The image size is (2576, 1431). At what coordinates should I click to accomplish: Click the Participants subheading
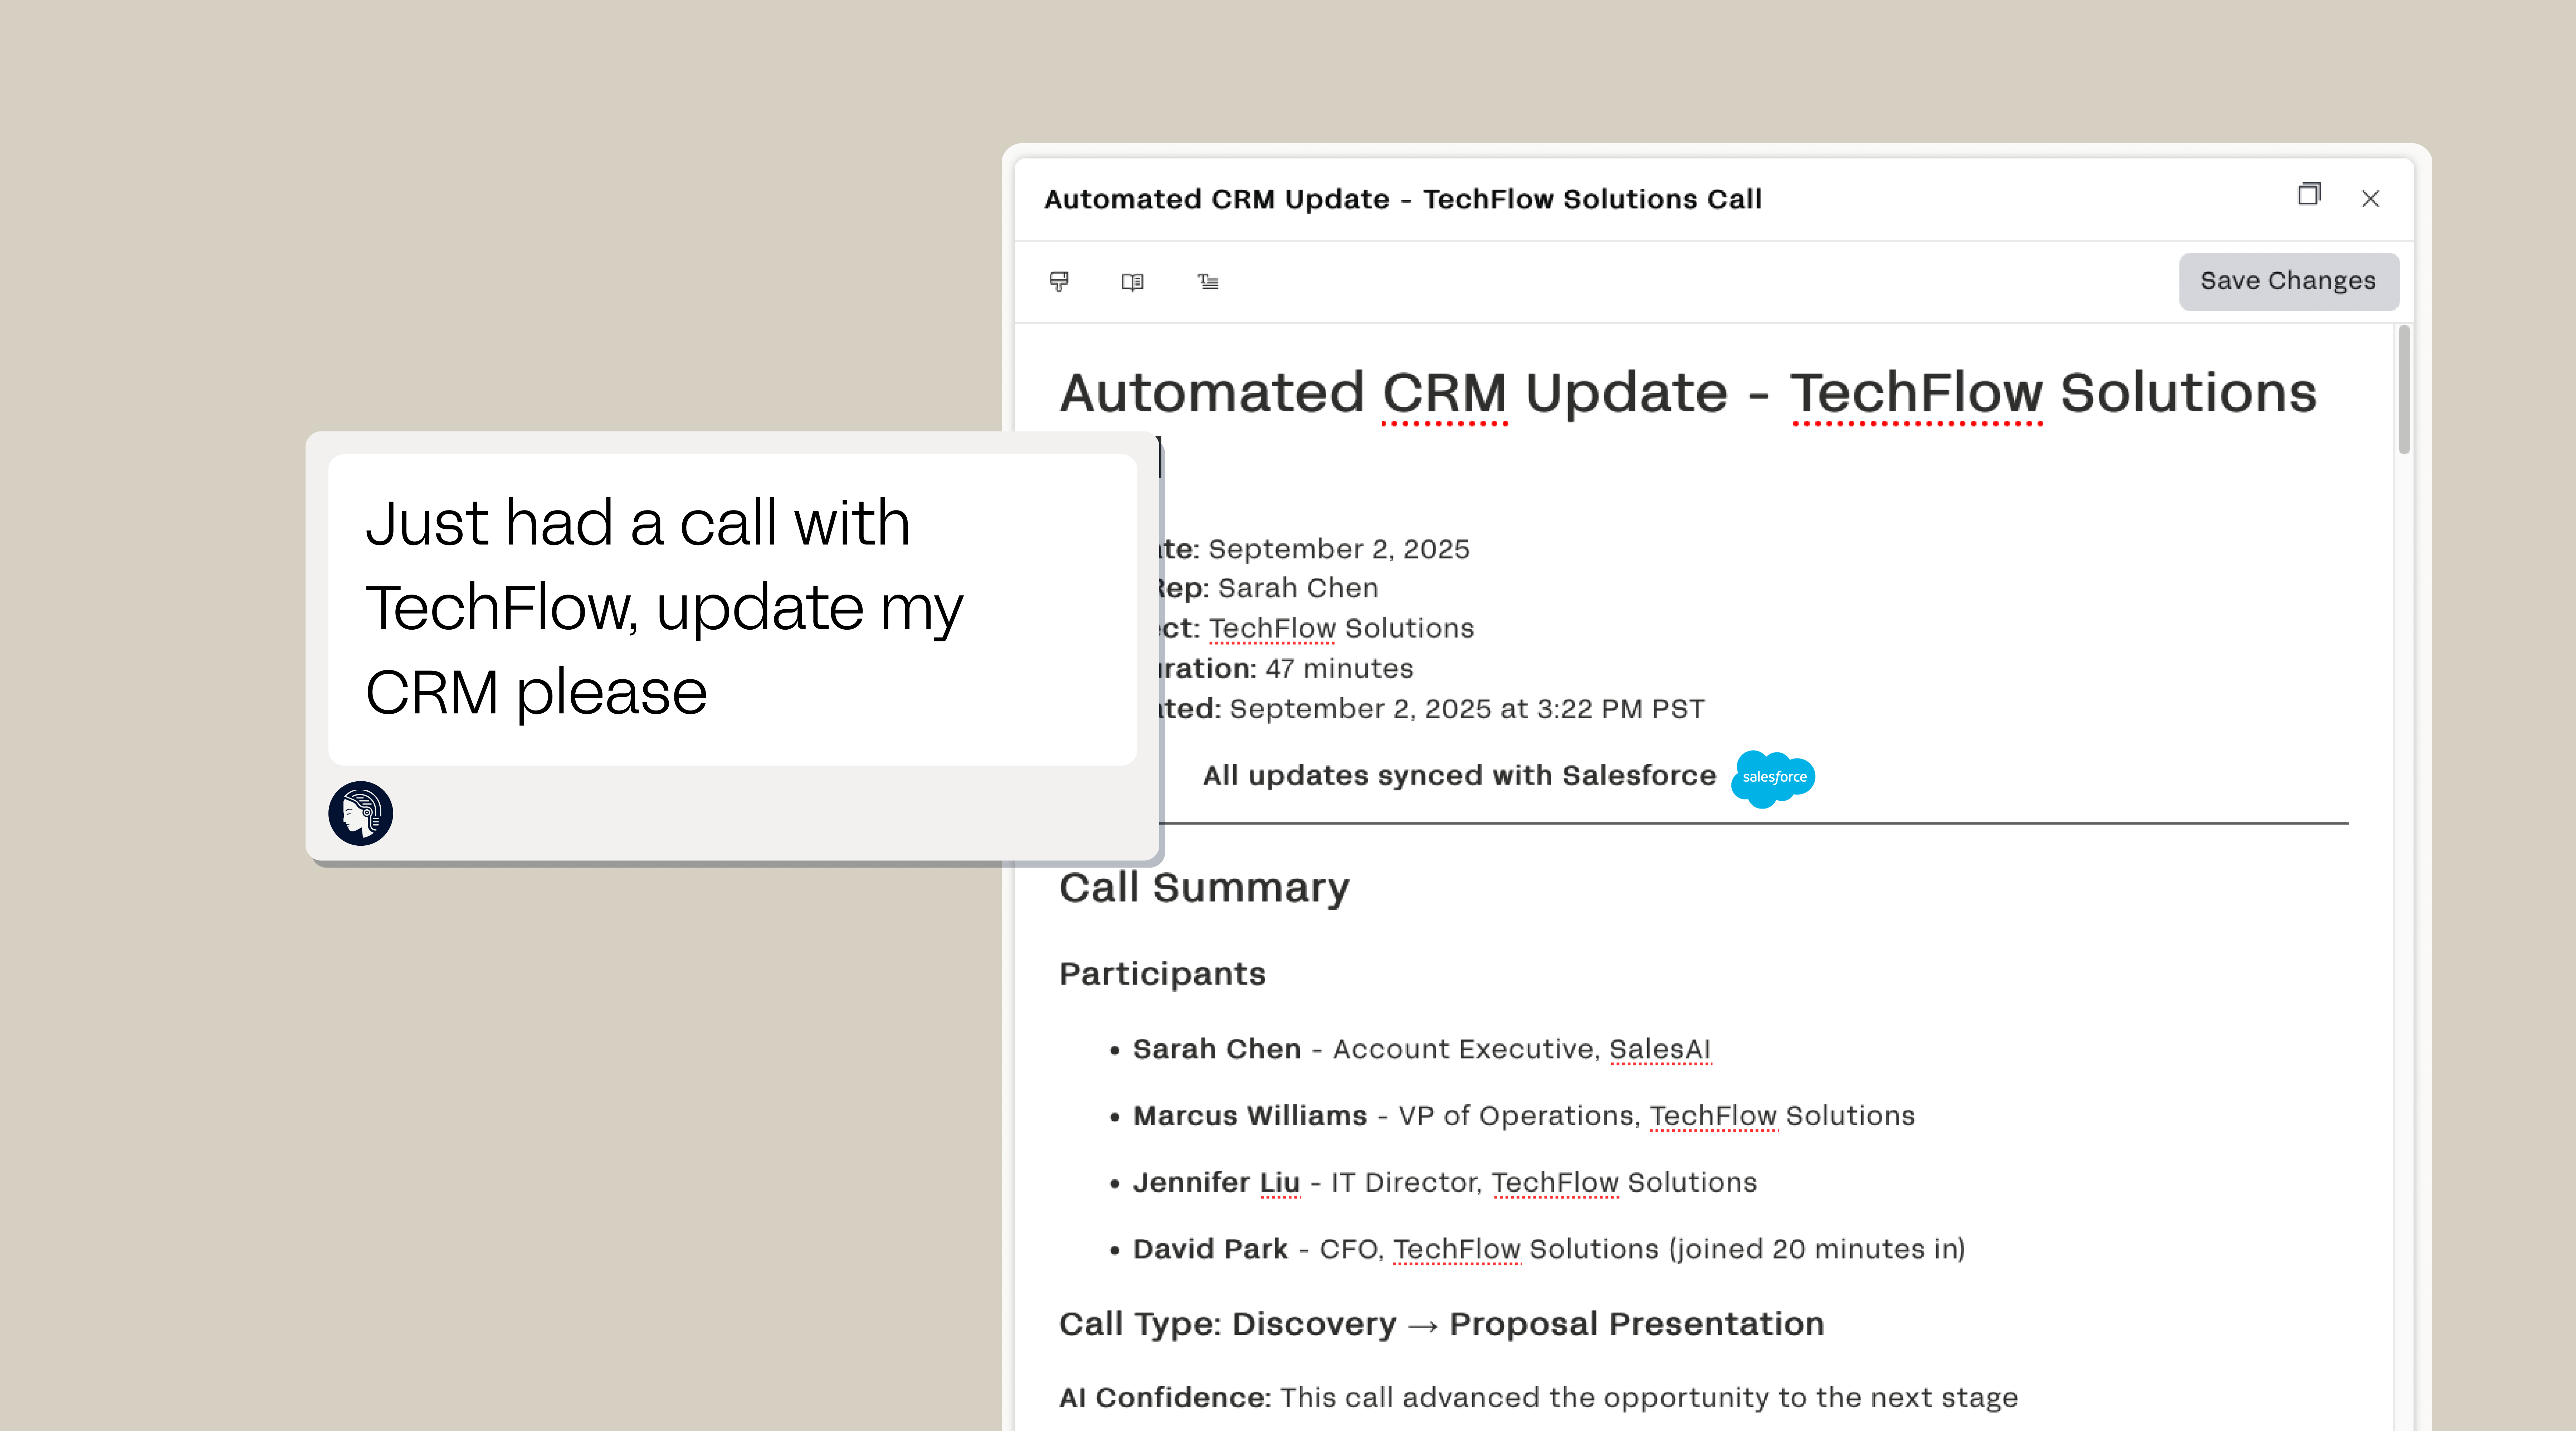tap(1162, 974)
